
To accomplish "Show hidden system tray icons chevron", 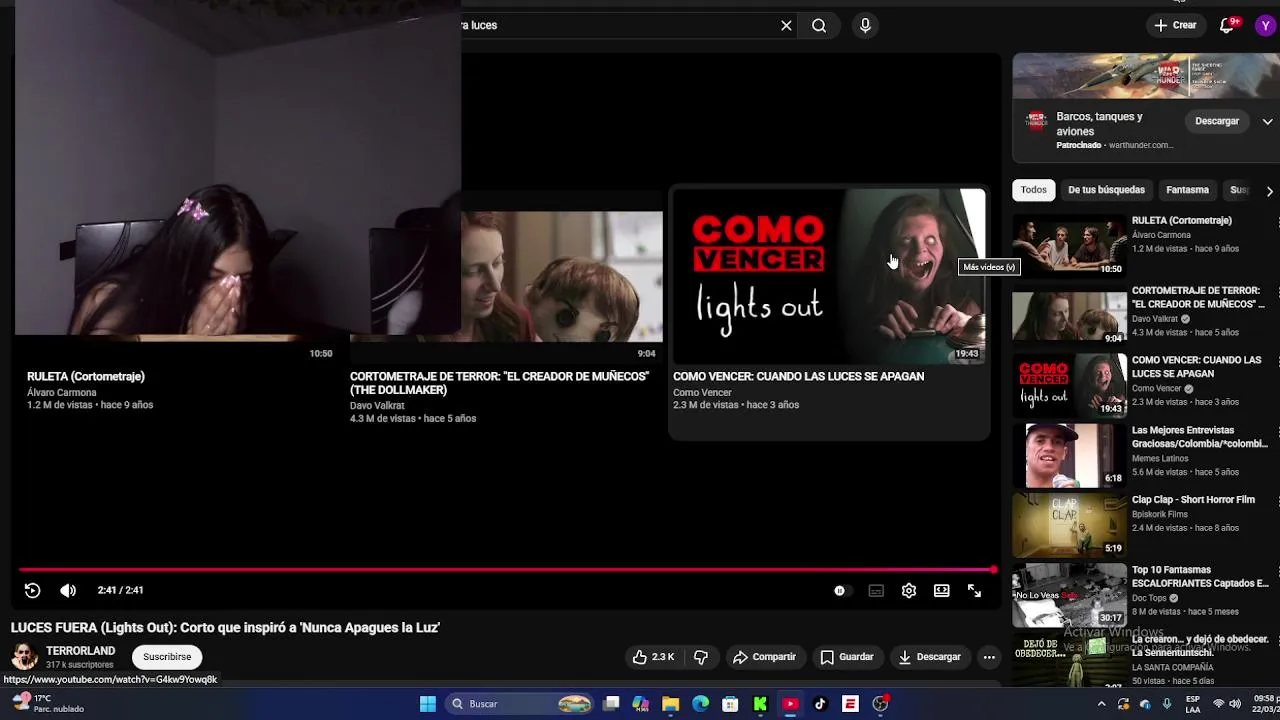I will (1101, 704).
